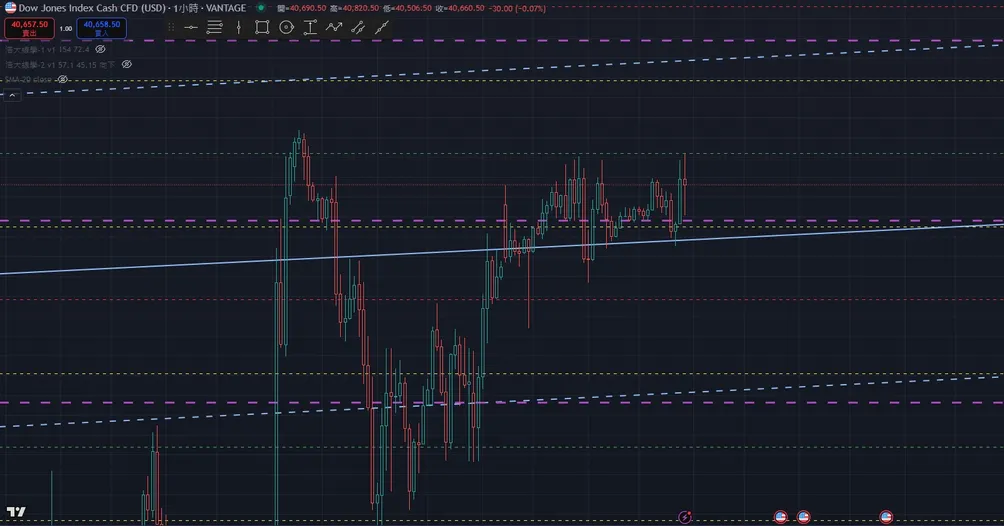Image resolution: width=1004 pixels, height=526 pixels.
Task: Click the red sell button 40,657.50
Action: coord(29,28)
